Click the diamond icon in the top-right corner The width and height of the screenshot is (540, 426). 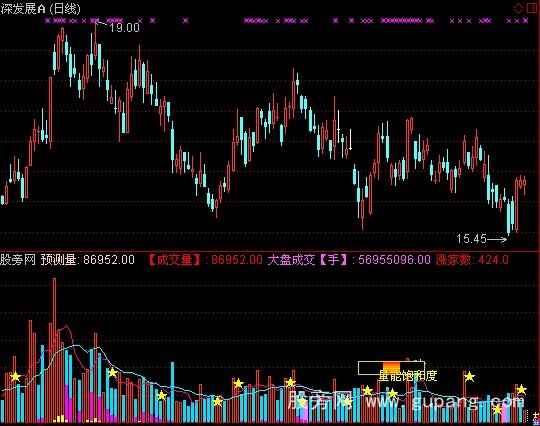pyautogui.click(x=518, y=8)
